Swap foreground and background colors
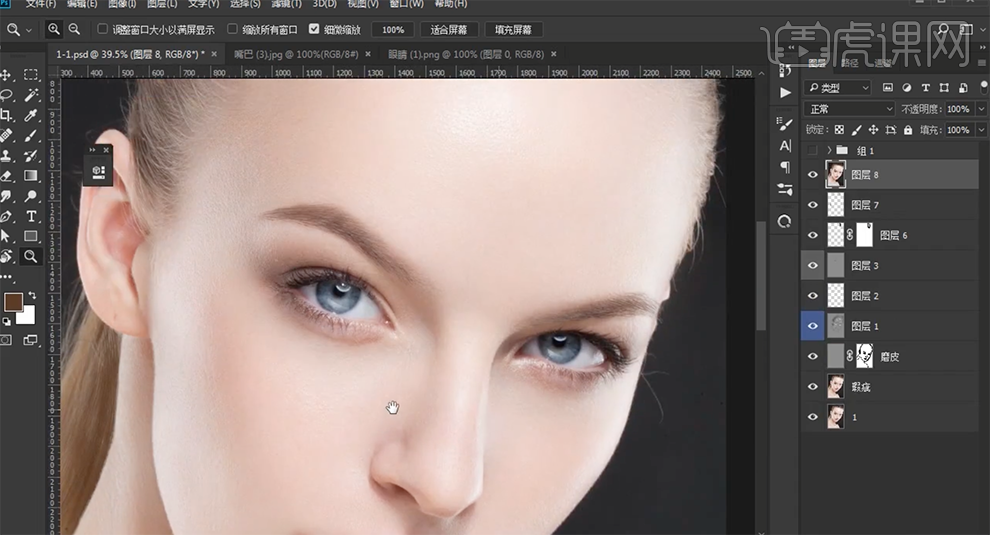Screen dimensions: 990x535 32,296
